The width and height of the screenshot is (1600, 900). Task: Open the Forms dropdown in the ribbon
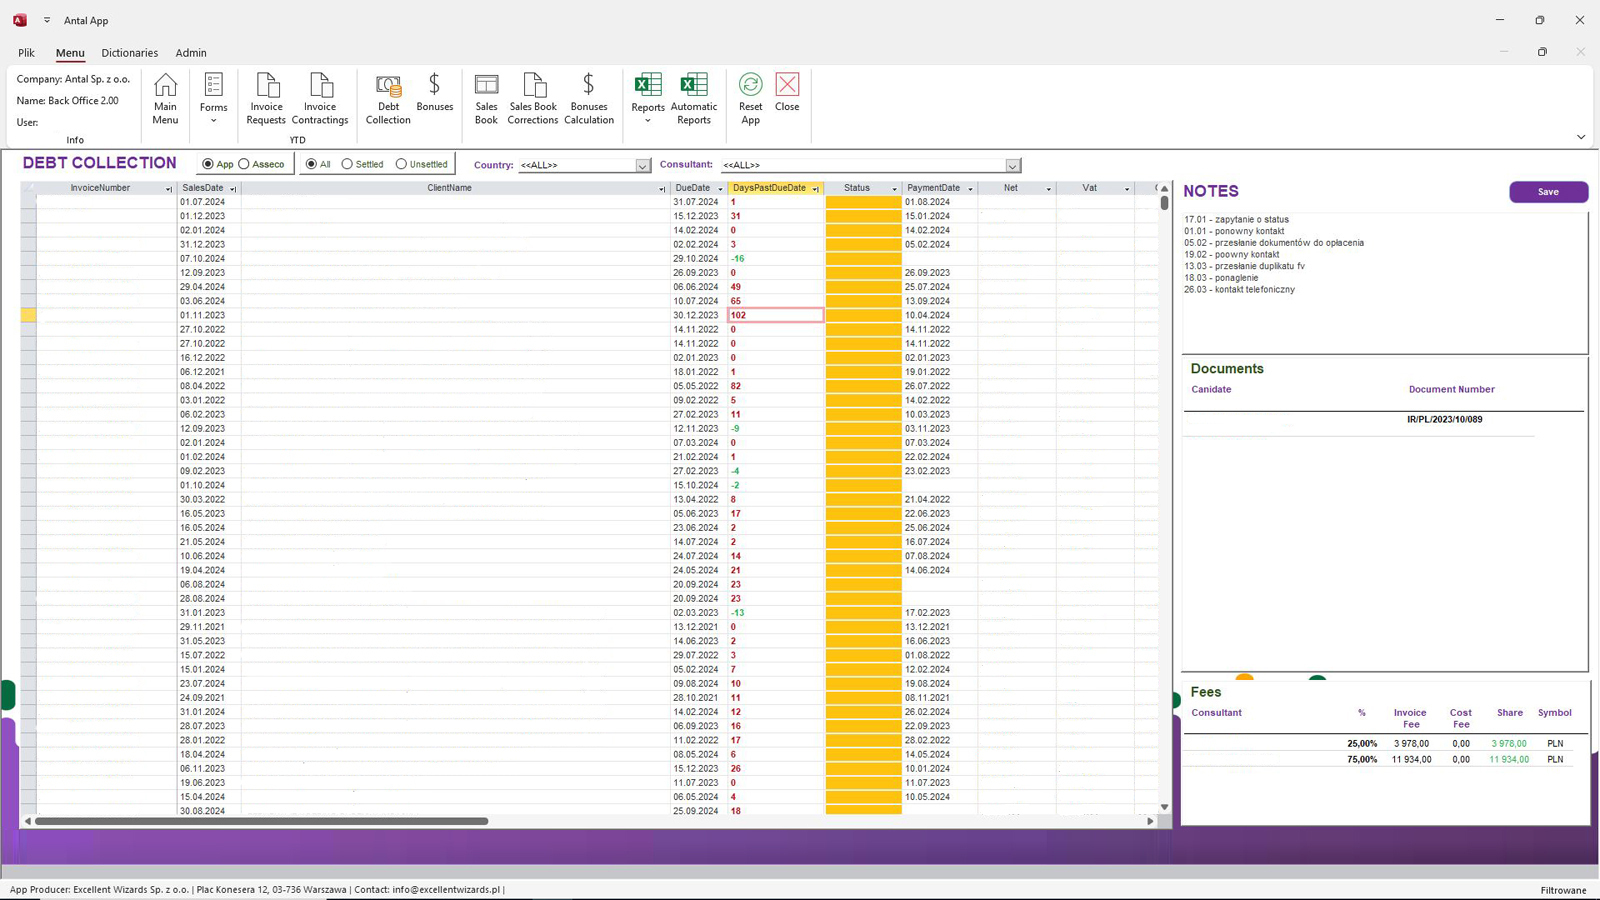213,100
